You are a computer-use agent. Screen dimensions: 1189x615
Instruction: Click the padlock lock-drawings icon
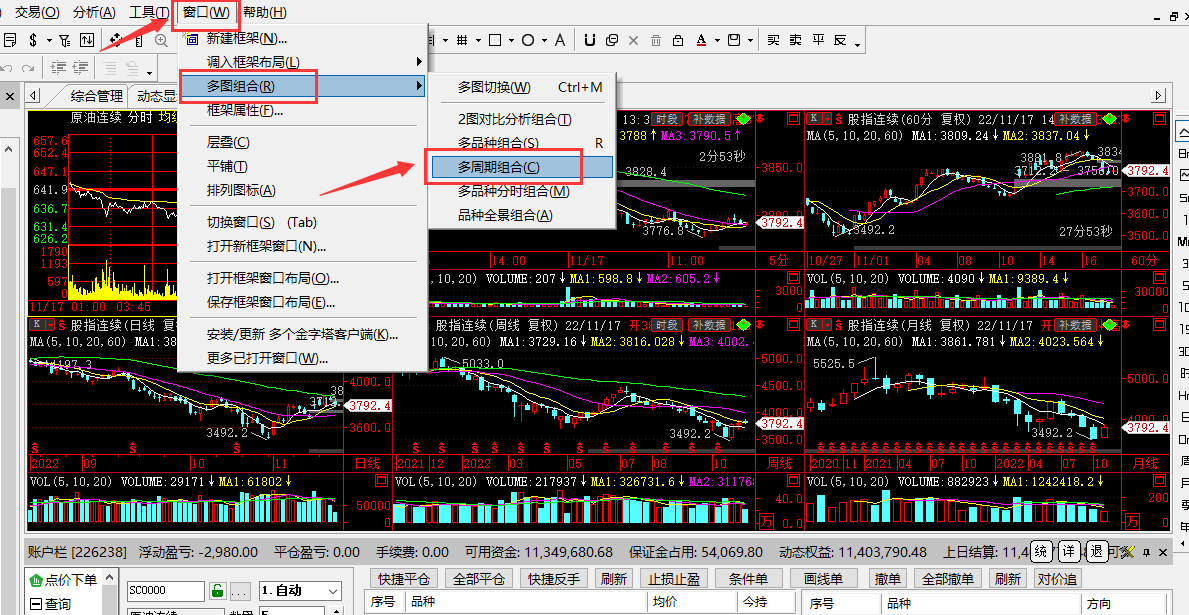(x=679, y=40)
